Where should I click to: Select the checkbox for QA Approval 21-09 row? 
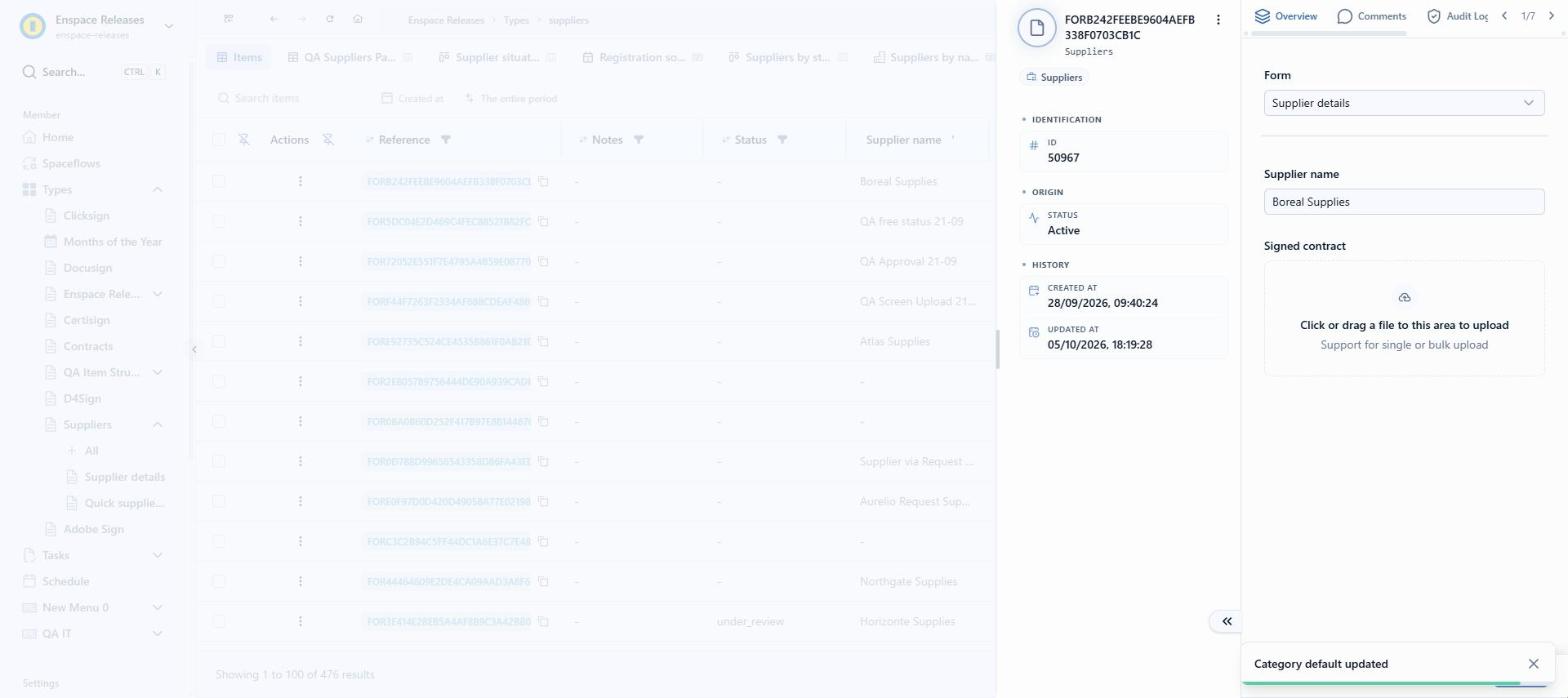pyautogui.click(x=219, y=261)
